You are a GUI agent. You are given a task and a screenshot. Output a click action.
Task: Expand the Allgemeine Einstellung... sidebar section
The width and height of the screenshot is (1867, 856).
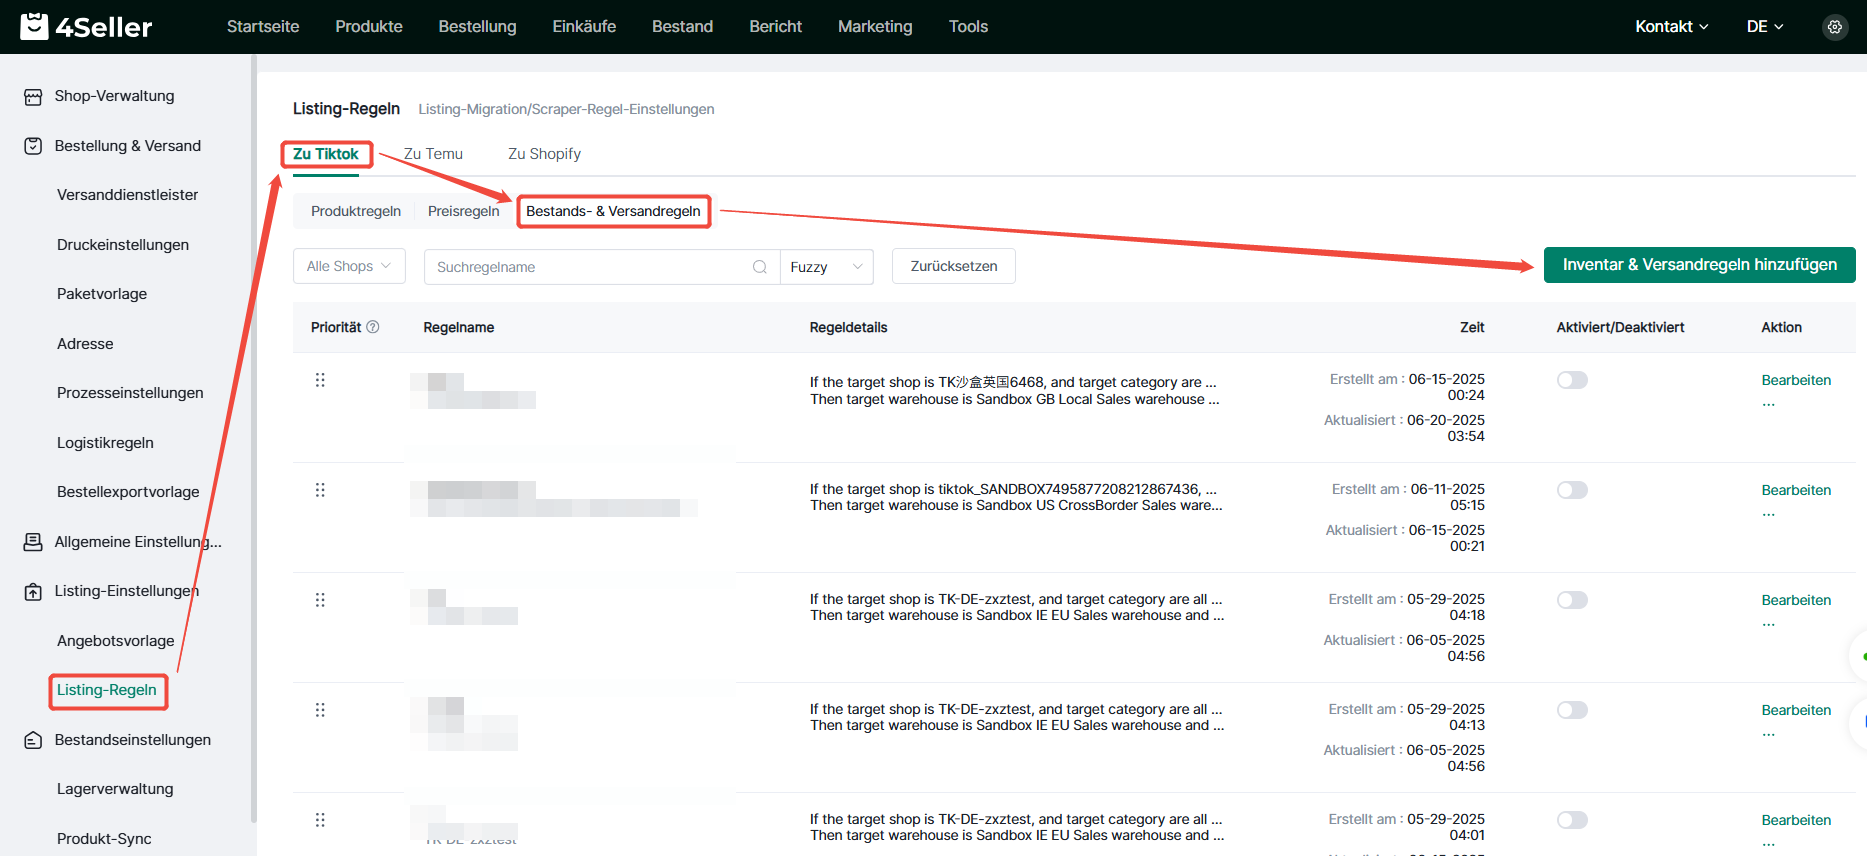[138, 542]
